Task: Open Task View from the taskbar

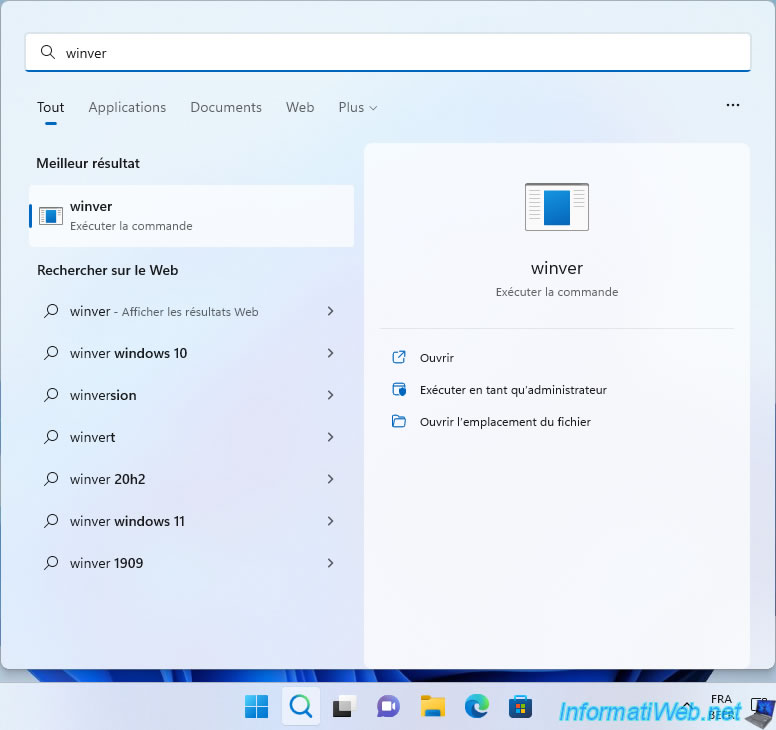Action: click(344, 706)
